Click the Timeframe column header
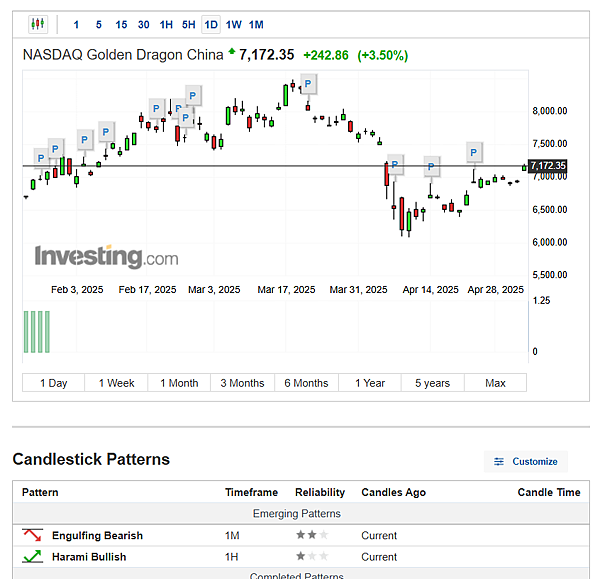 (251, 492)
